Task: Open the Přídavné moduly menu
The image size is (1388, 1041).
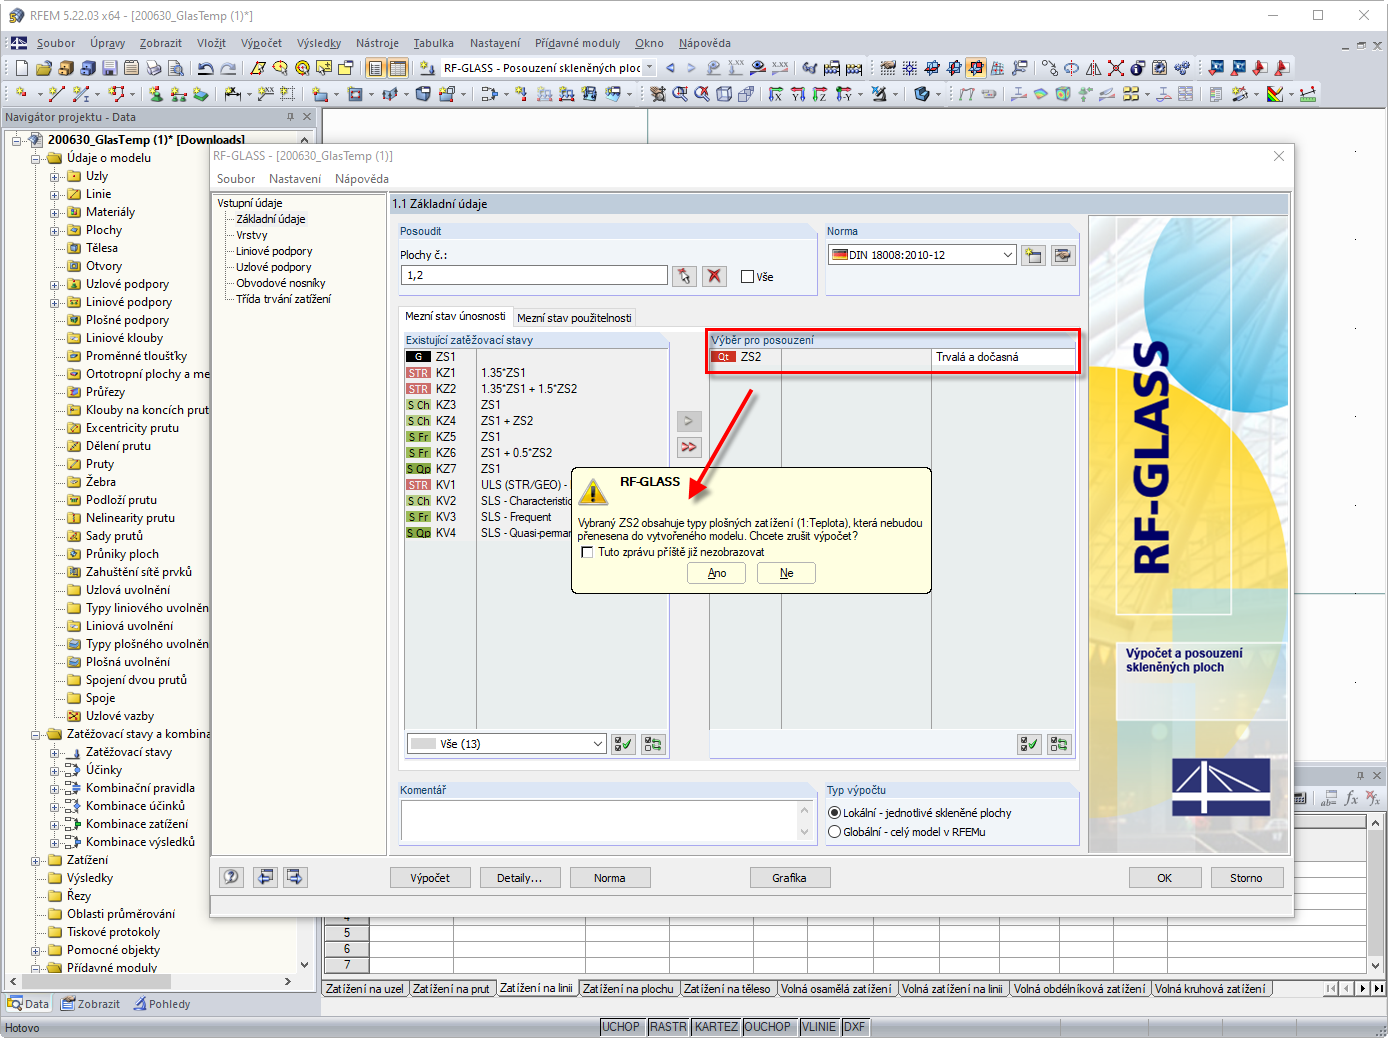Action: pos(577,43)
